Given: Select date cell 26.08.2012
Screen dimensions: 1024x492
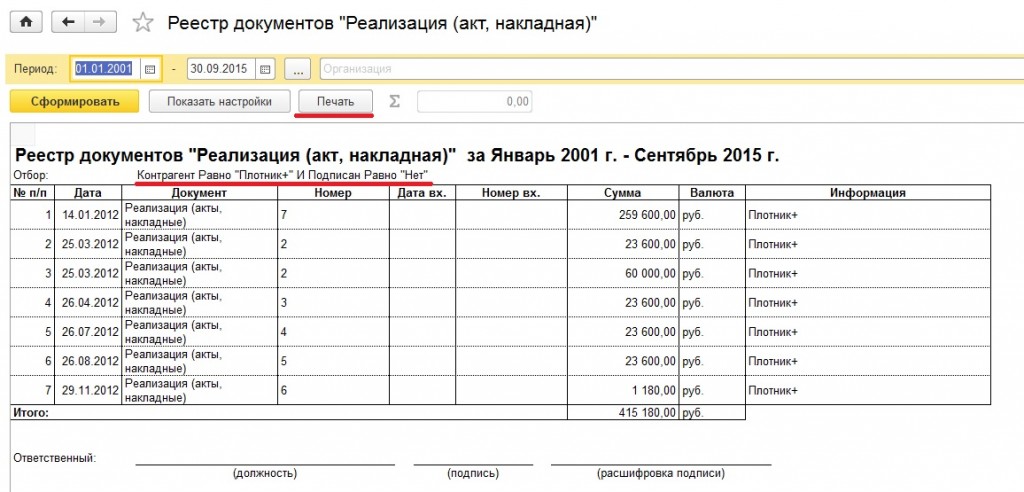Looking at the screenshot, I should (x=88, y=361).
